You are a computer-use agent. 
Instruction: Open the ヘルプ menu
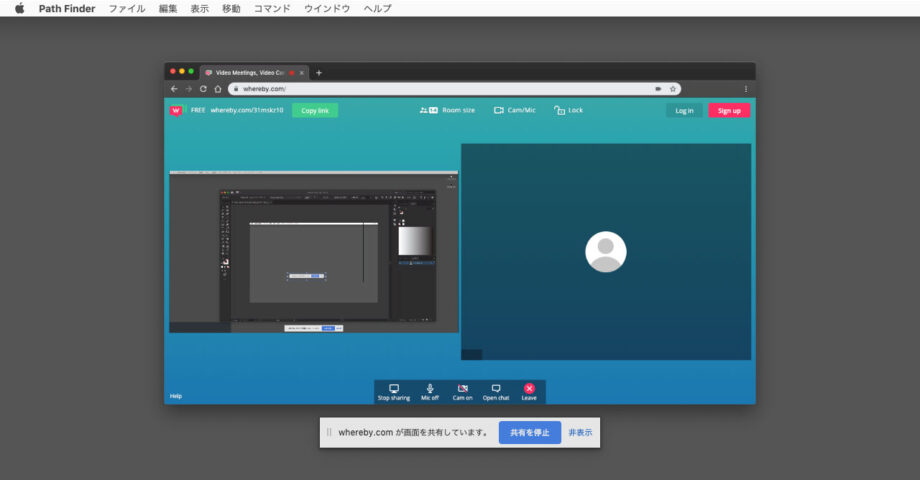click(377, 8)
